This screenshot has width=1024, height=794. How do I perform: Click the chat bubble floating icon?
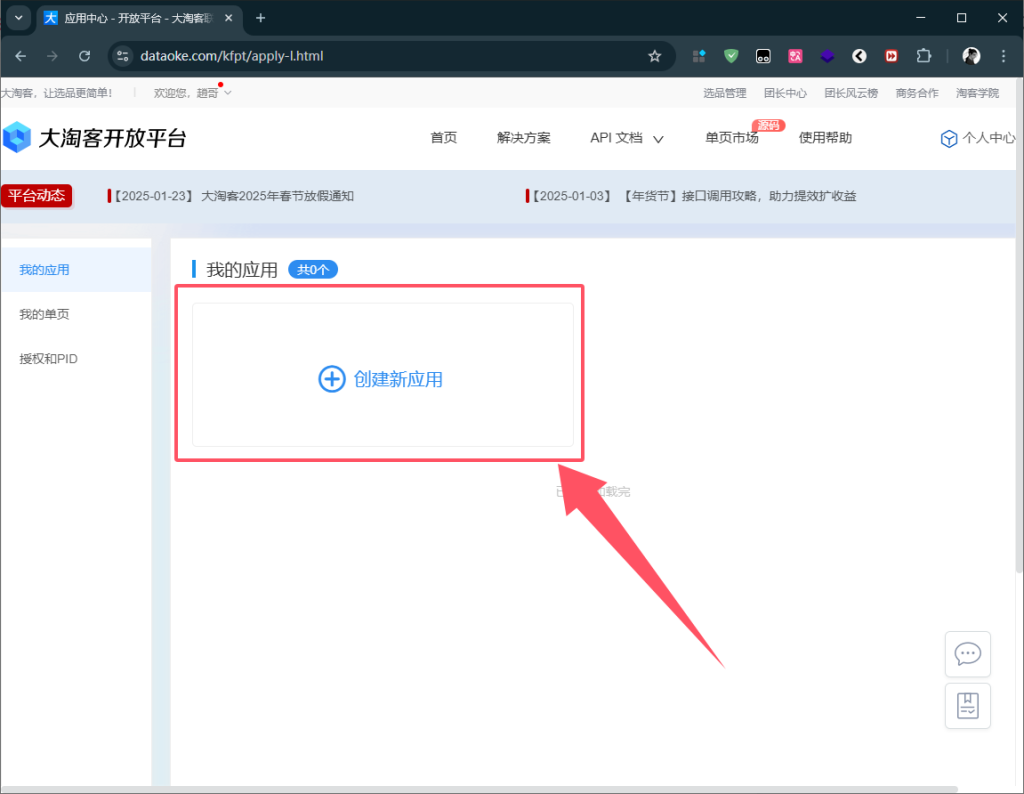click(x=967, y=654)
